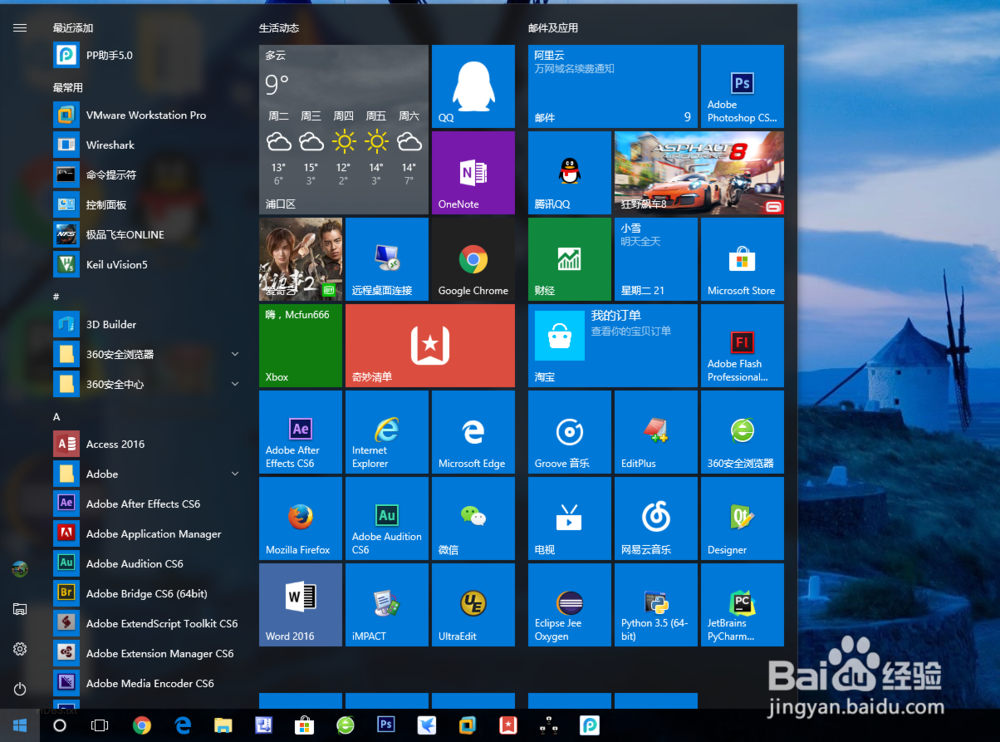
Task: Open Photoshop from the taskbar
Action: coord(386,725)
